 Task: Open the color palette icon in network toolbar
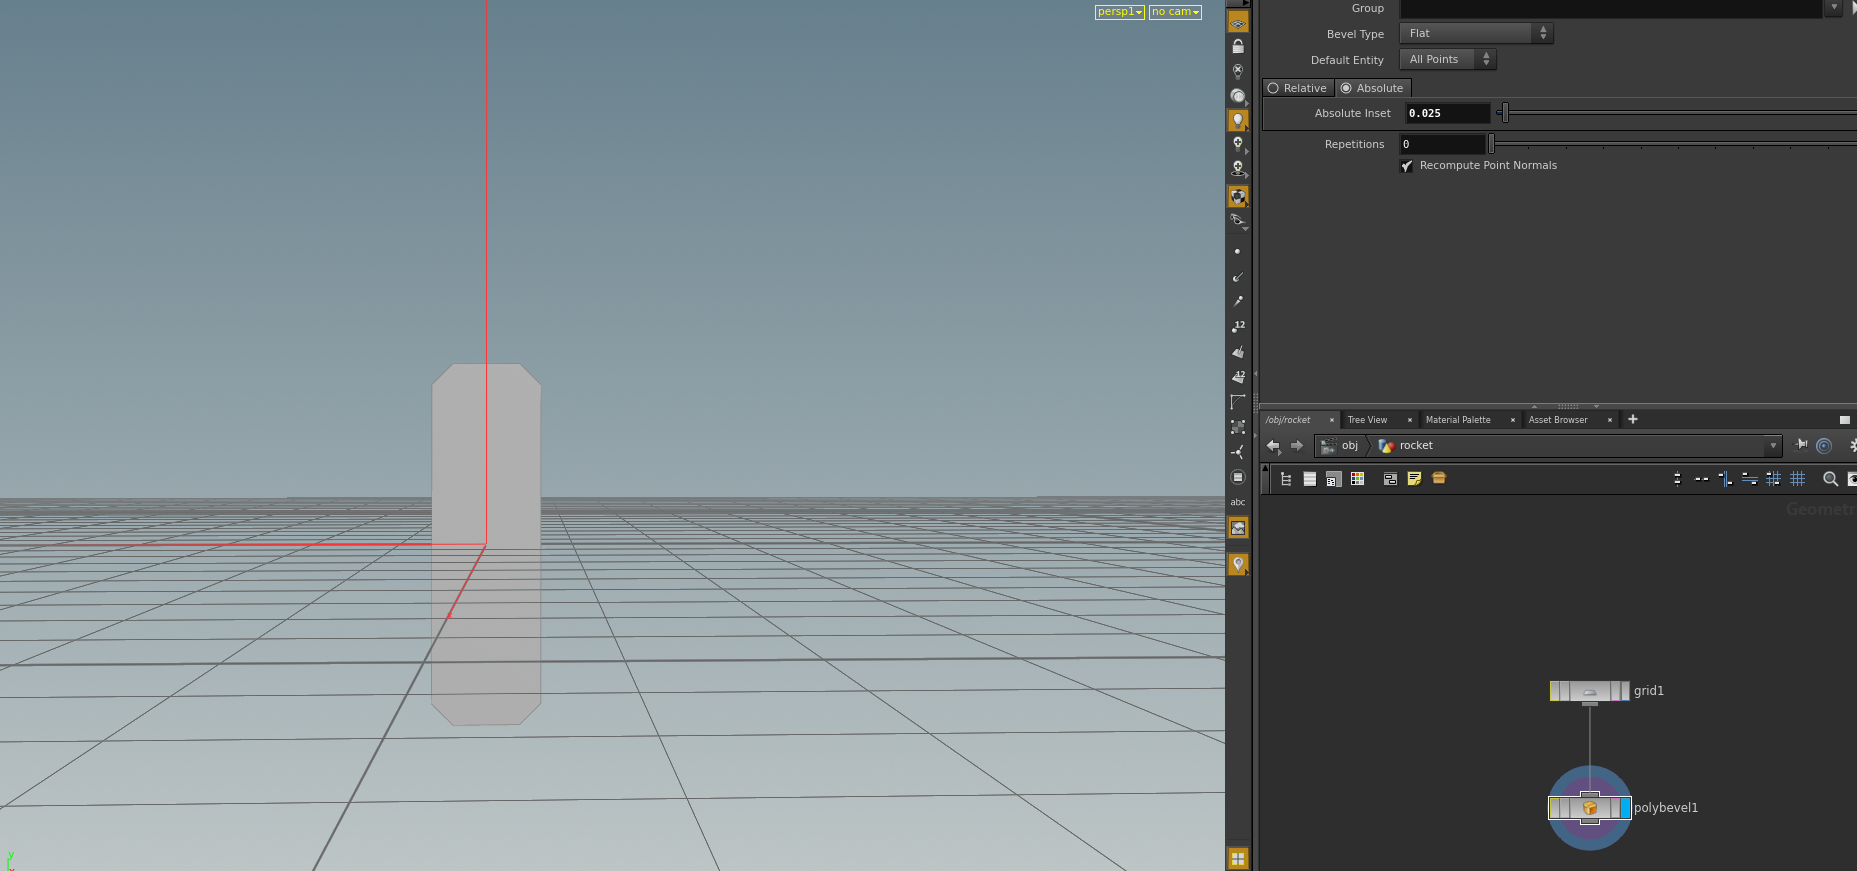click(x=1357, y=479)
